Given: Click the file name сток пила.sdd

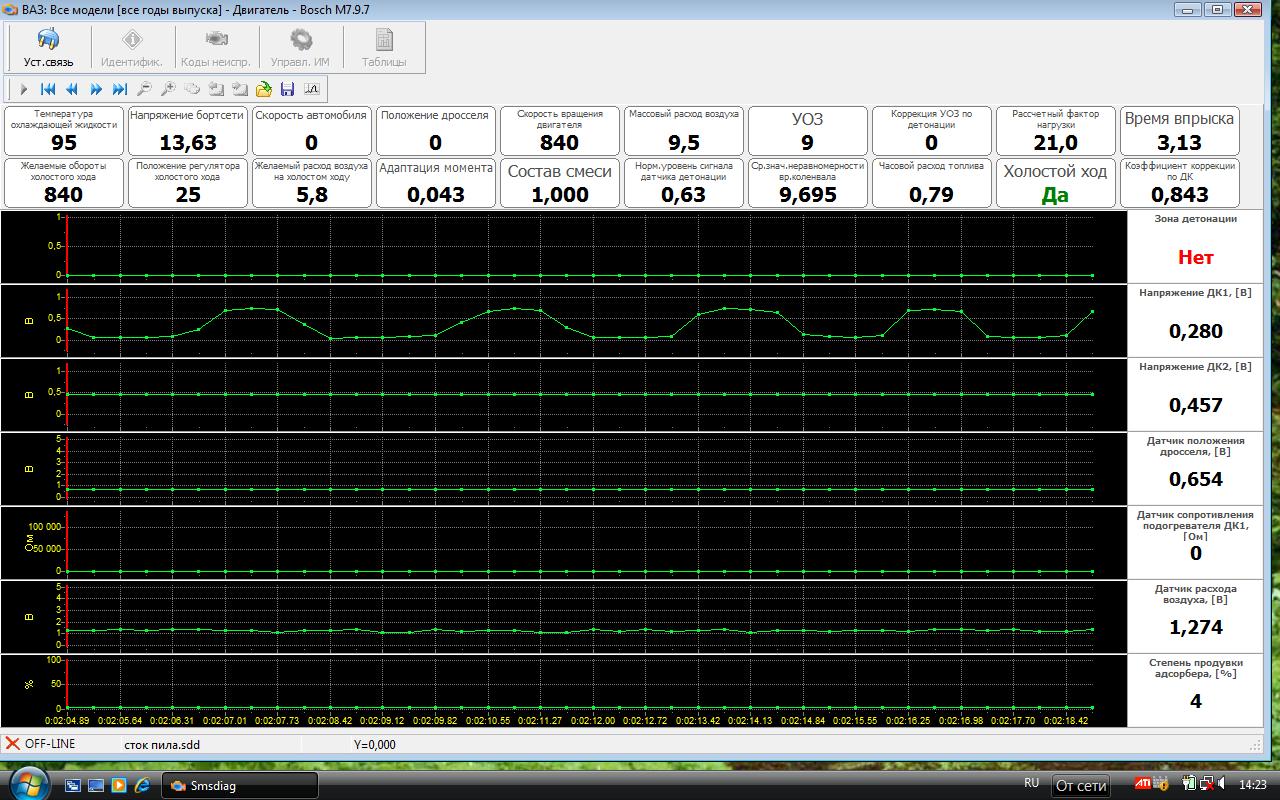Looking at the screenshot, I should click(161, 744).
